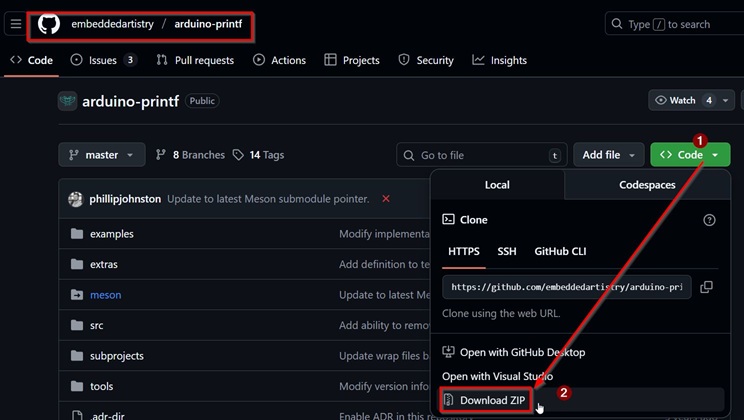Open the Insights tab

coord(499,60)
